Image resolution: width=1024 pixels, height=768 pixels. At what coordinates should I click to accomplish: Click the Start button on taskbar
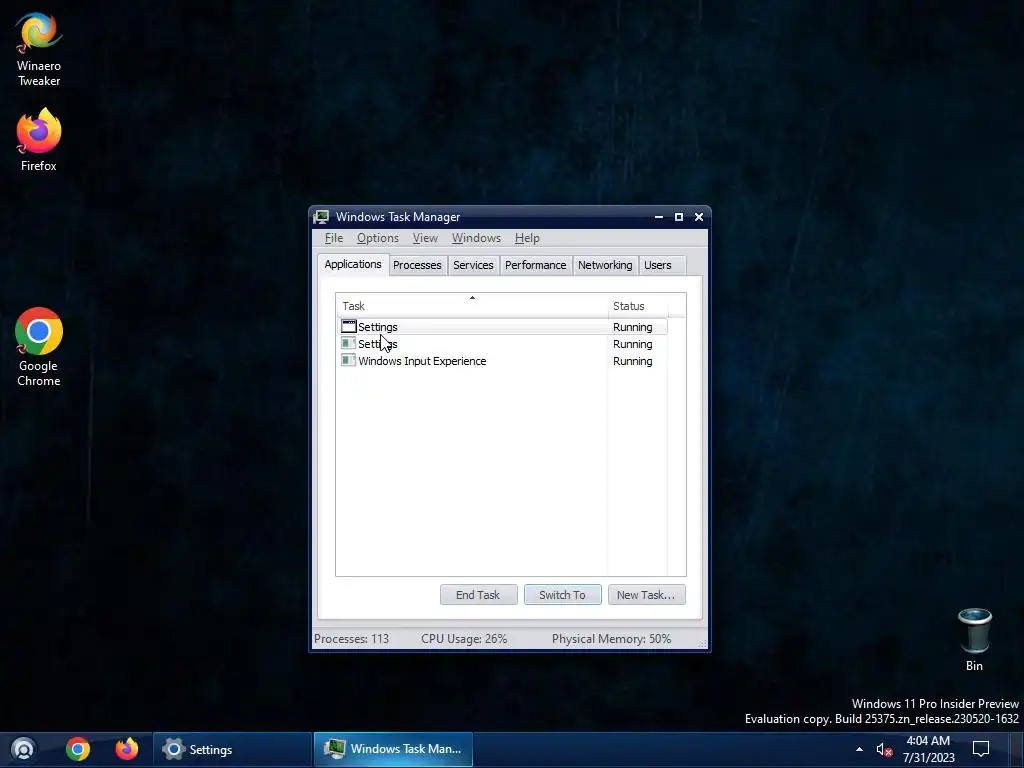tap(23, 749)
